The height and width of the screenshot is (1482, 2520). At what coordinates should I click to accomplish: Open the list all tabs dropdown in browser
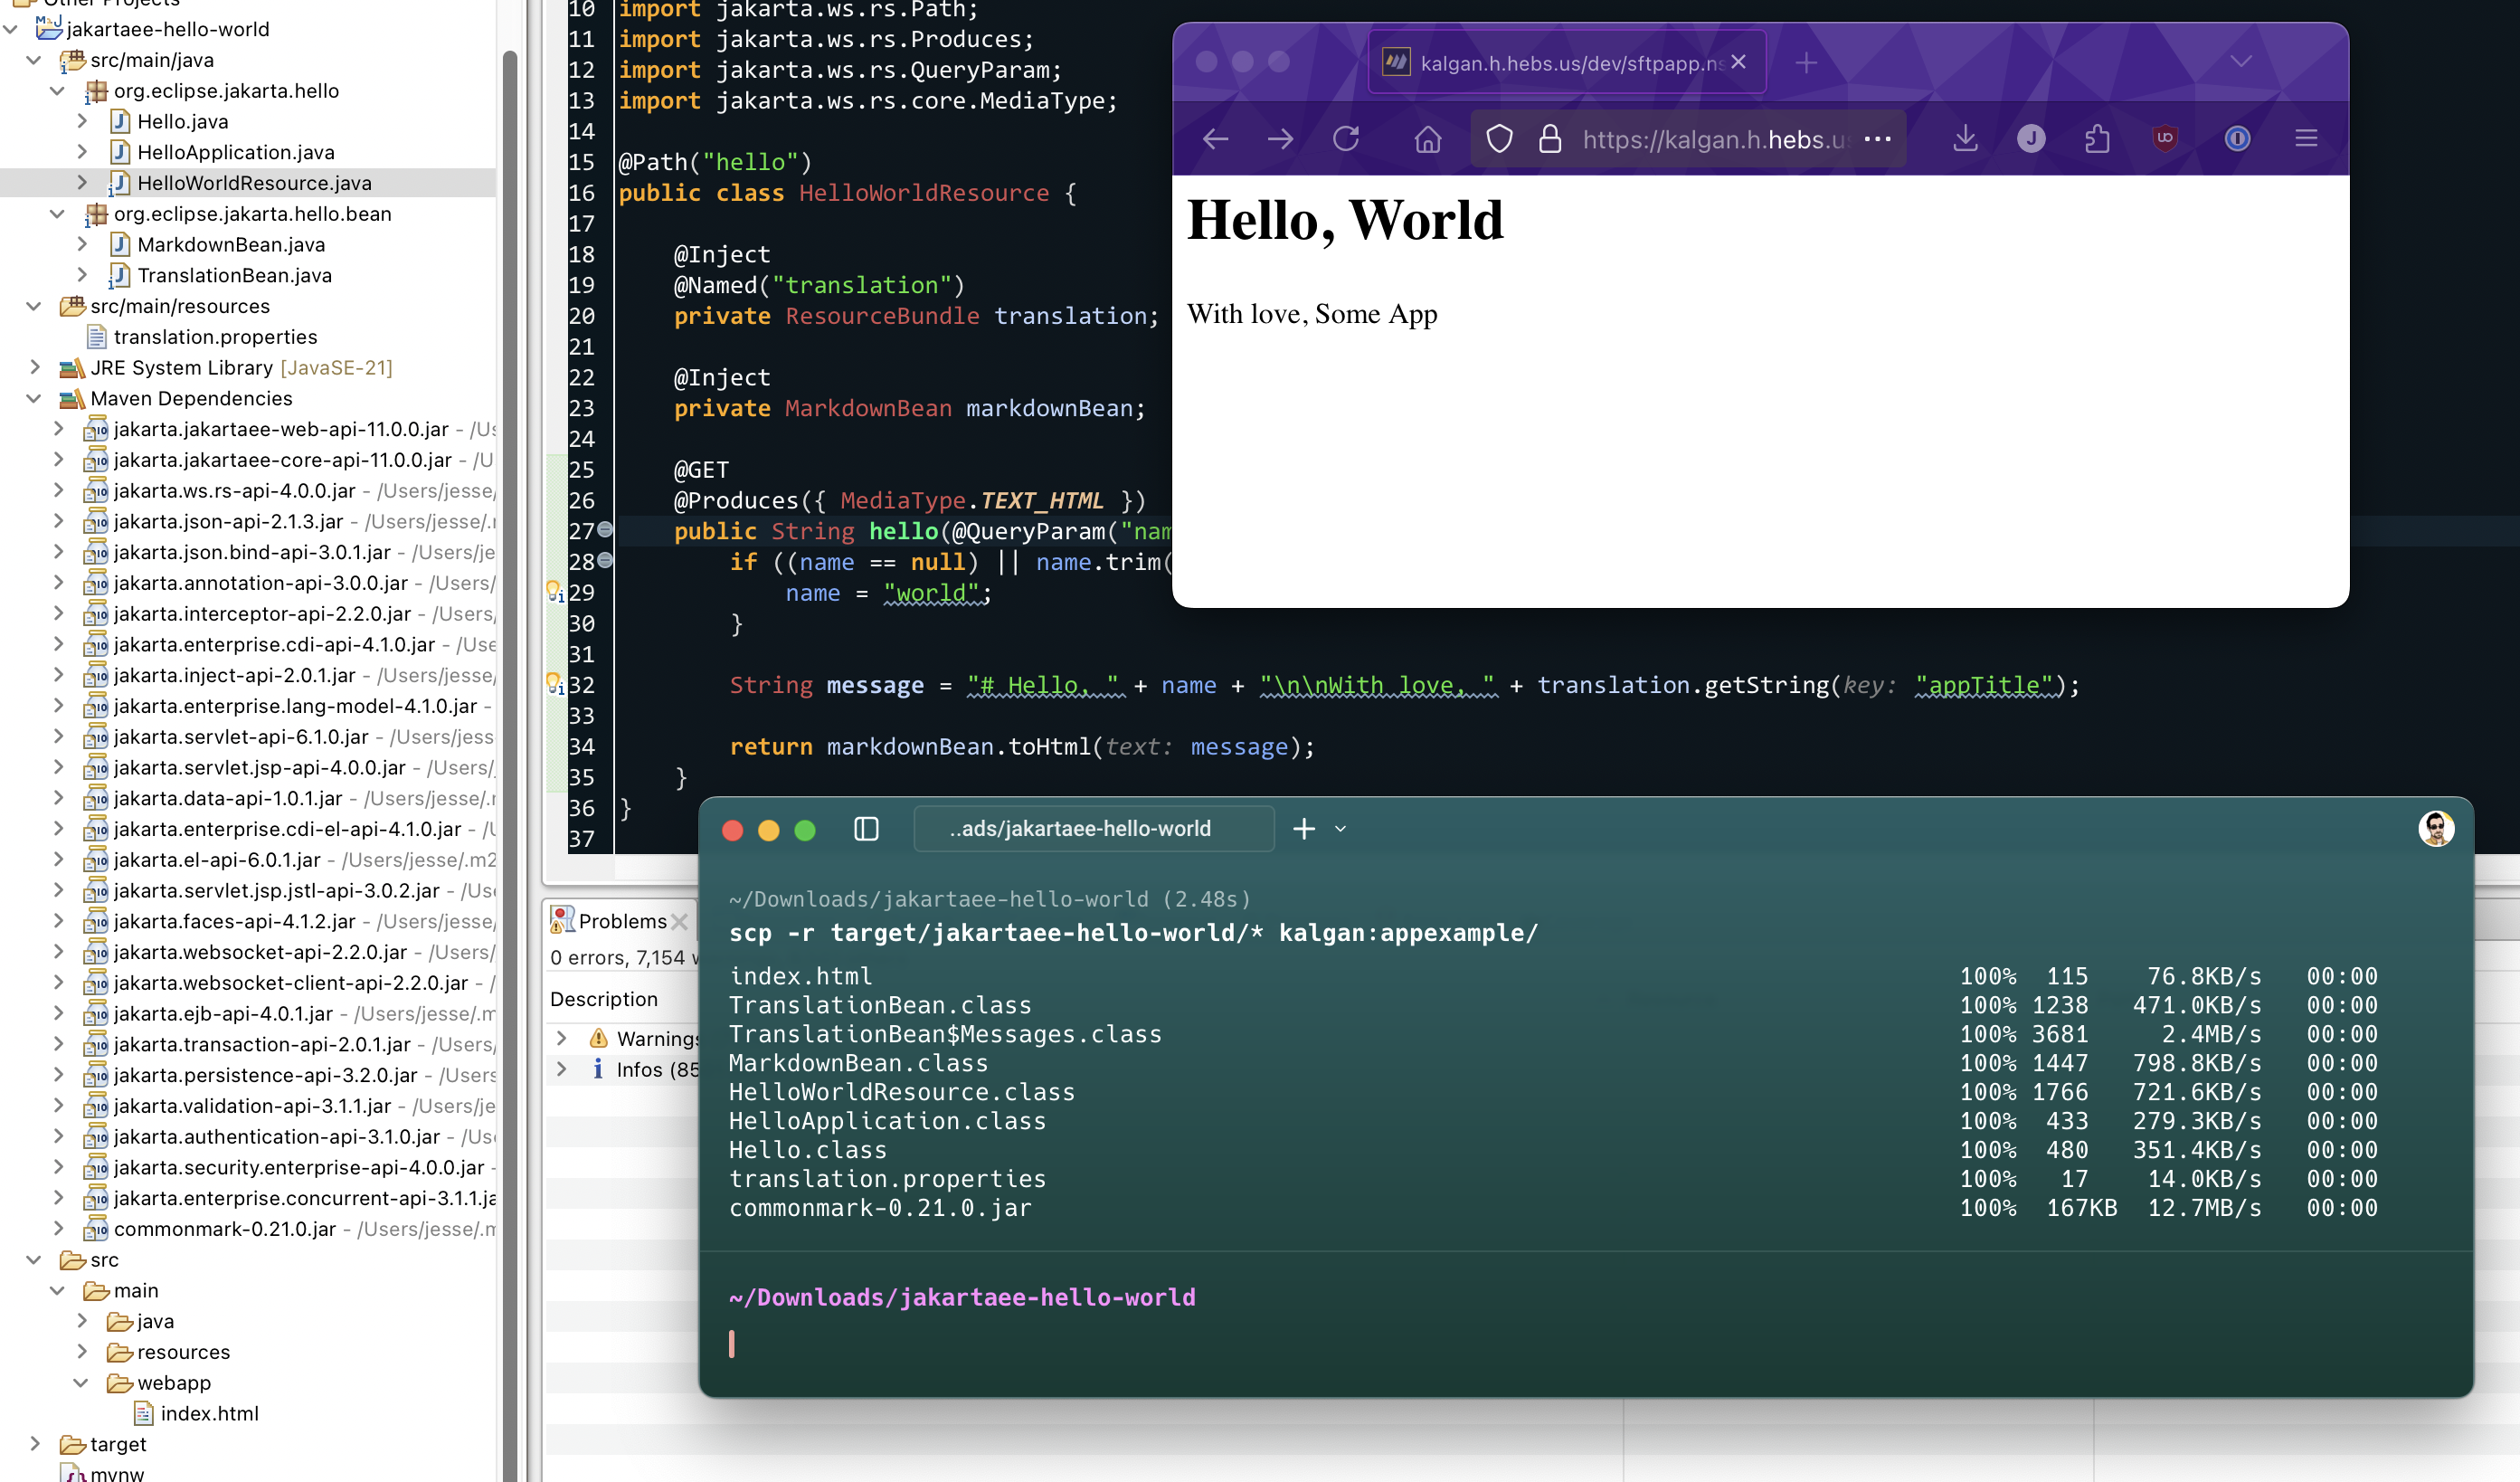tap(2241, 62)
